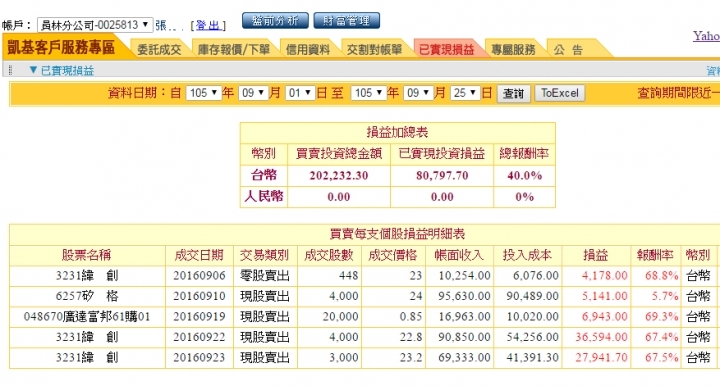Click the book income value 95,630.00
This screenshot has width=720, height=386.
point(464,296)
